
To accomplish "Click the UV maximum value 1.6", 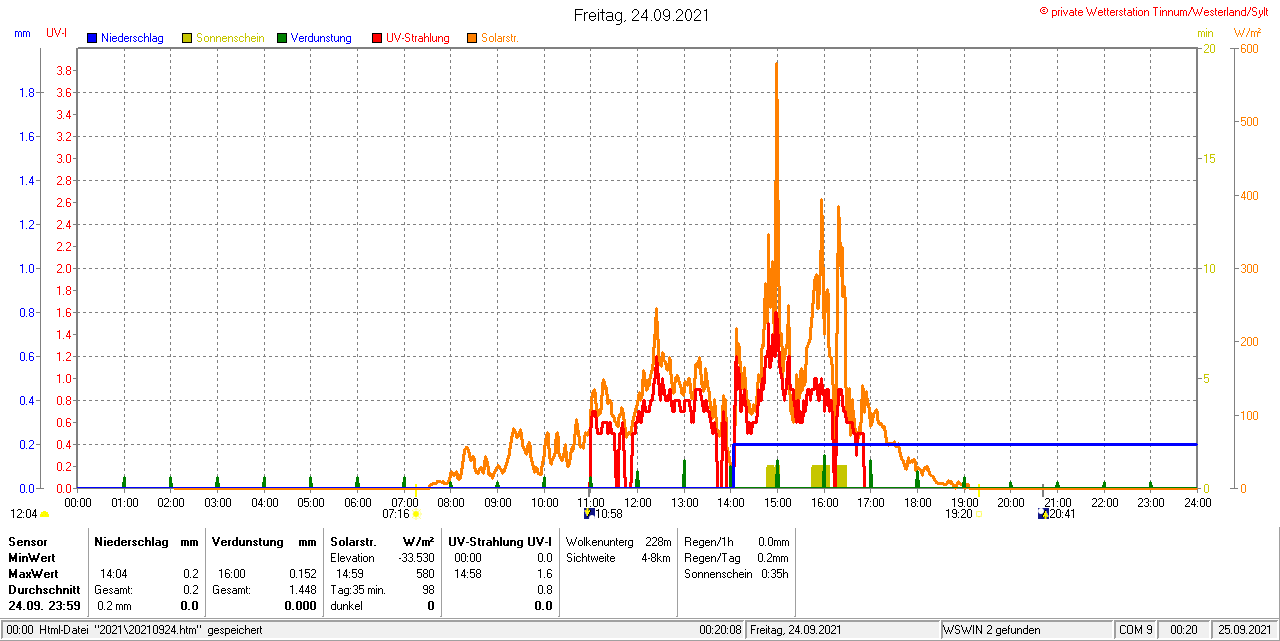I will coord(544,574).
